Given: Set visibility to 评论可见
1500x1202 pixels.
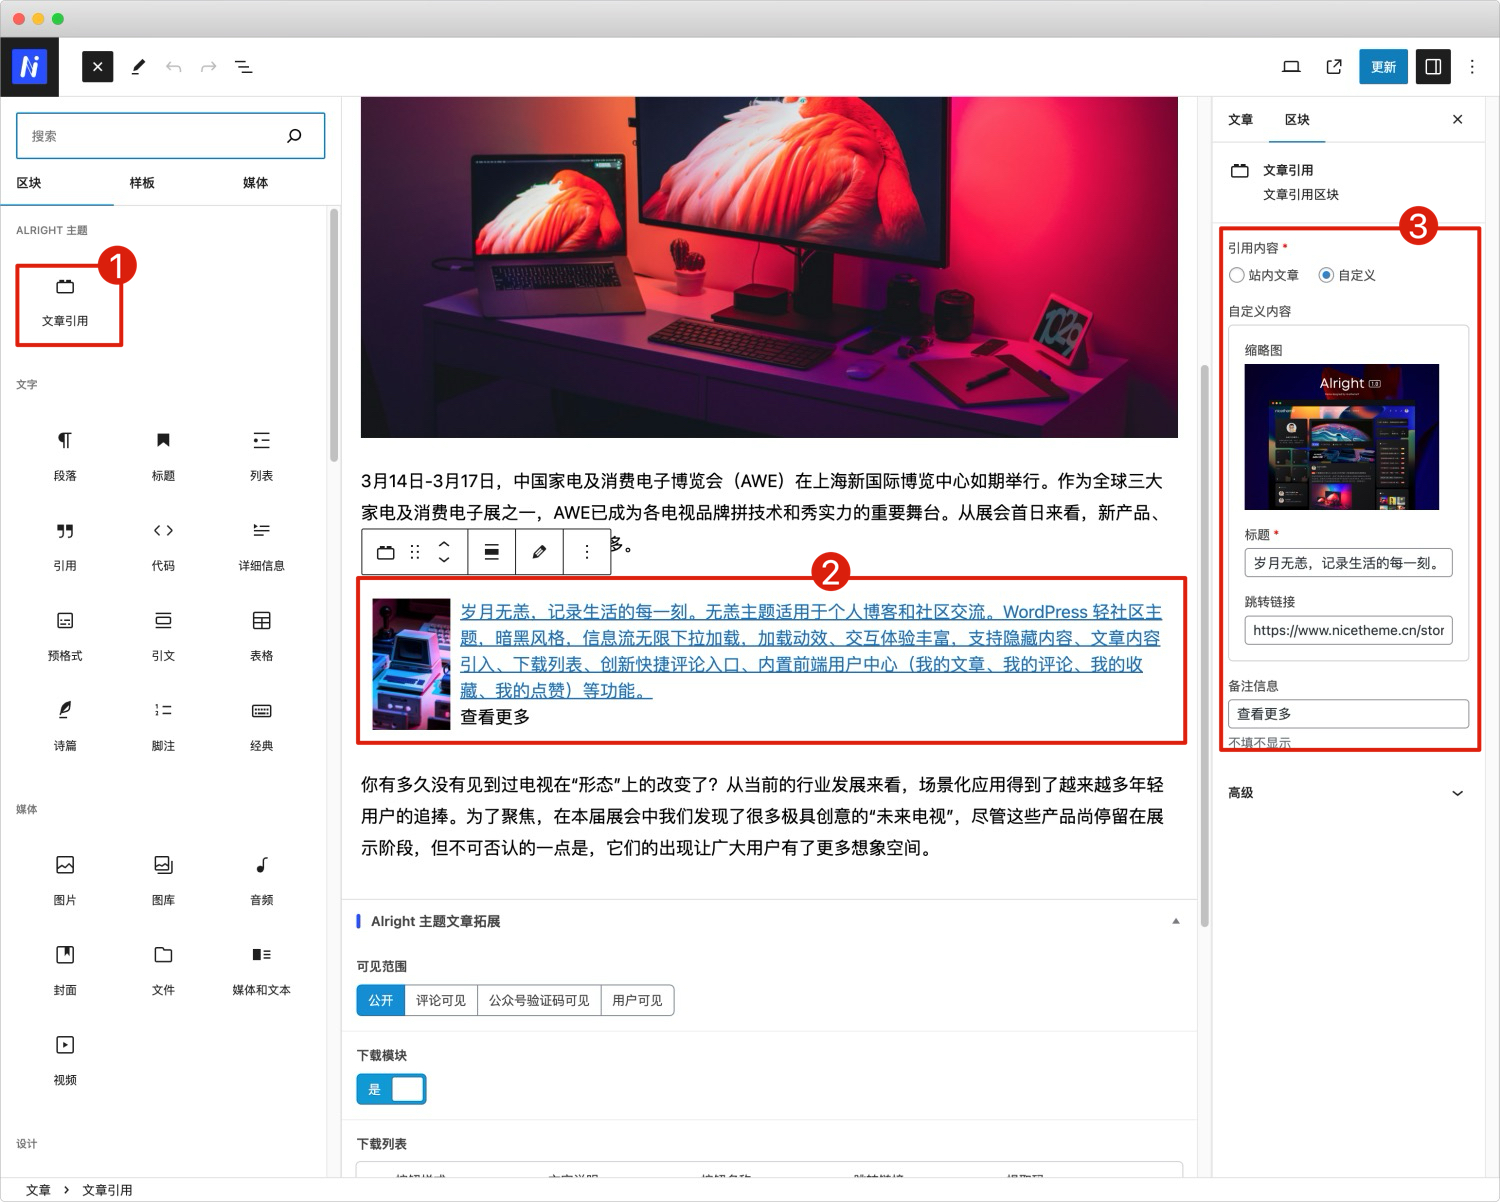Looking at the screenshot, I should click(441, 1000).
